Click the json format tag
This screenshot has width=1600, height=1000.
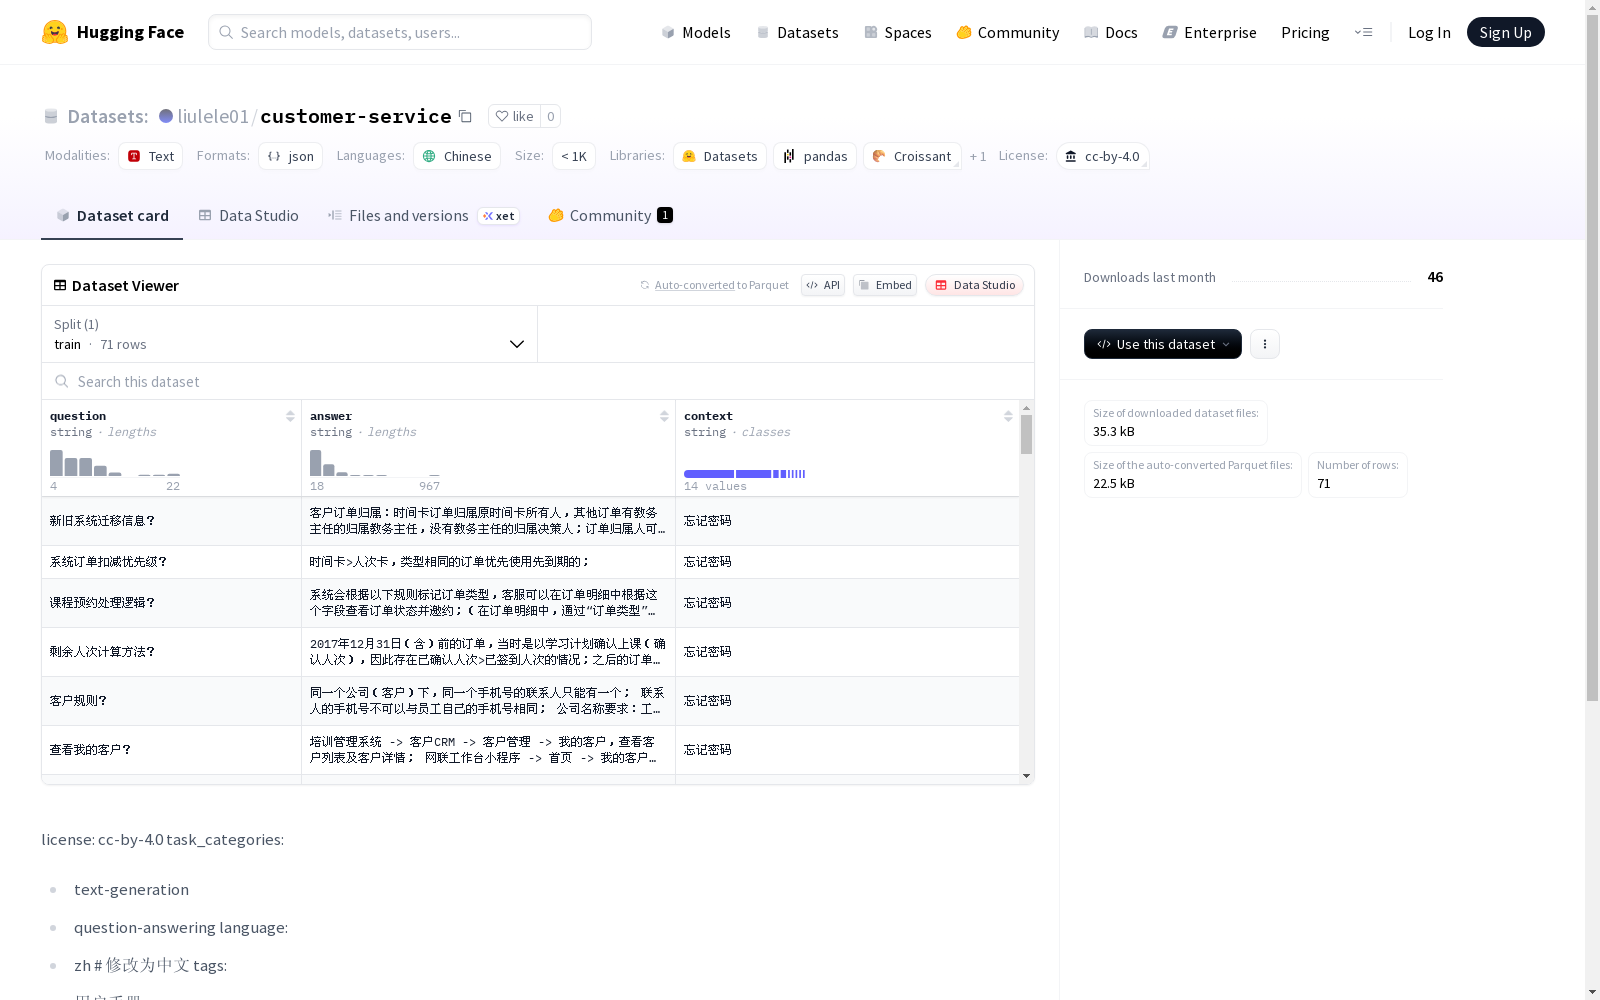click(290, 156)
